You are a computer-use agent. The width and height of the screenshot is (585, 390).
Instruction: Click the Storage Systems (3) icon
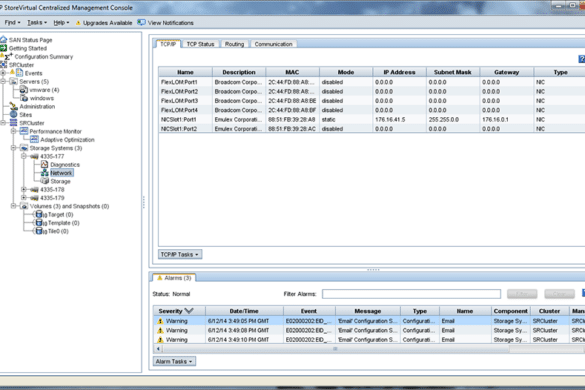pos(24,148)
